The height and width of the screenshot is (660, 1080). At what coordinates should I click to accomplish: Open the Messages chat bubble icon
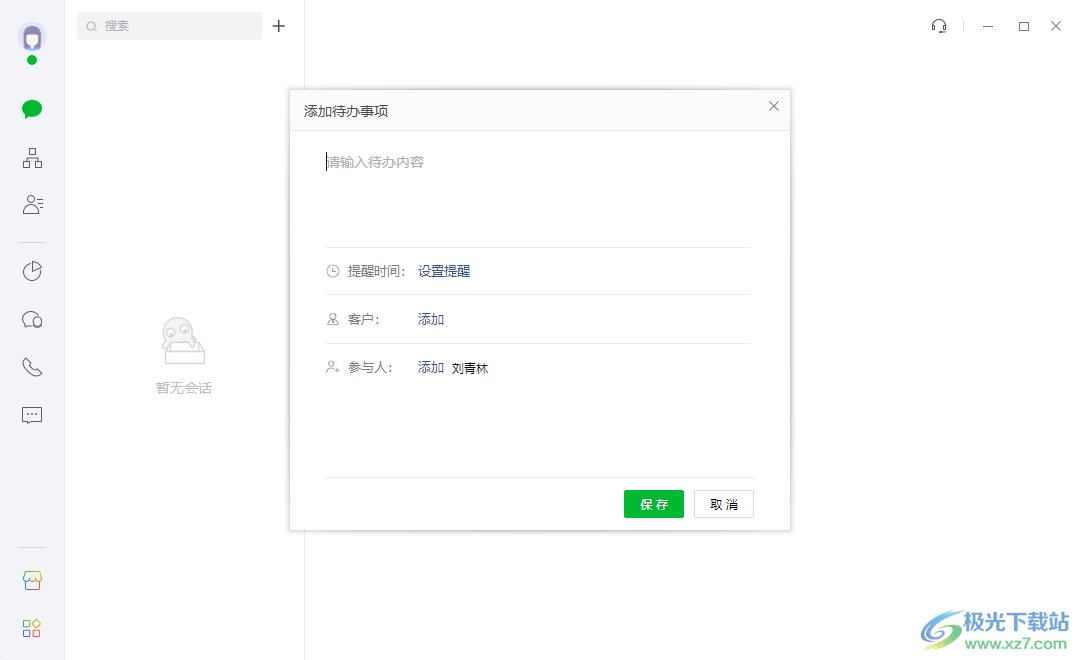(32, 110)
